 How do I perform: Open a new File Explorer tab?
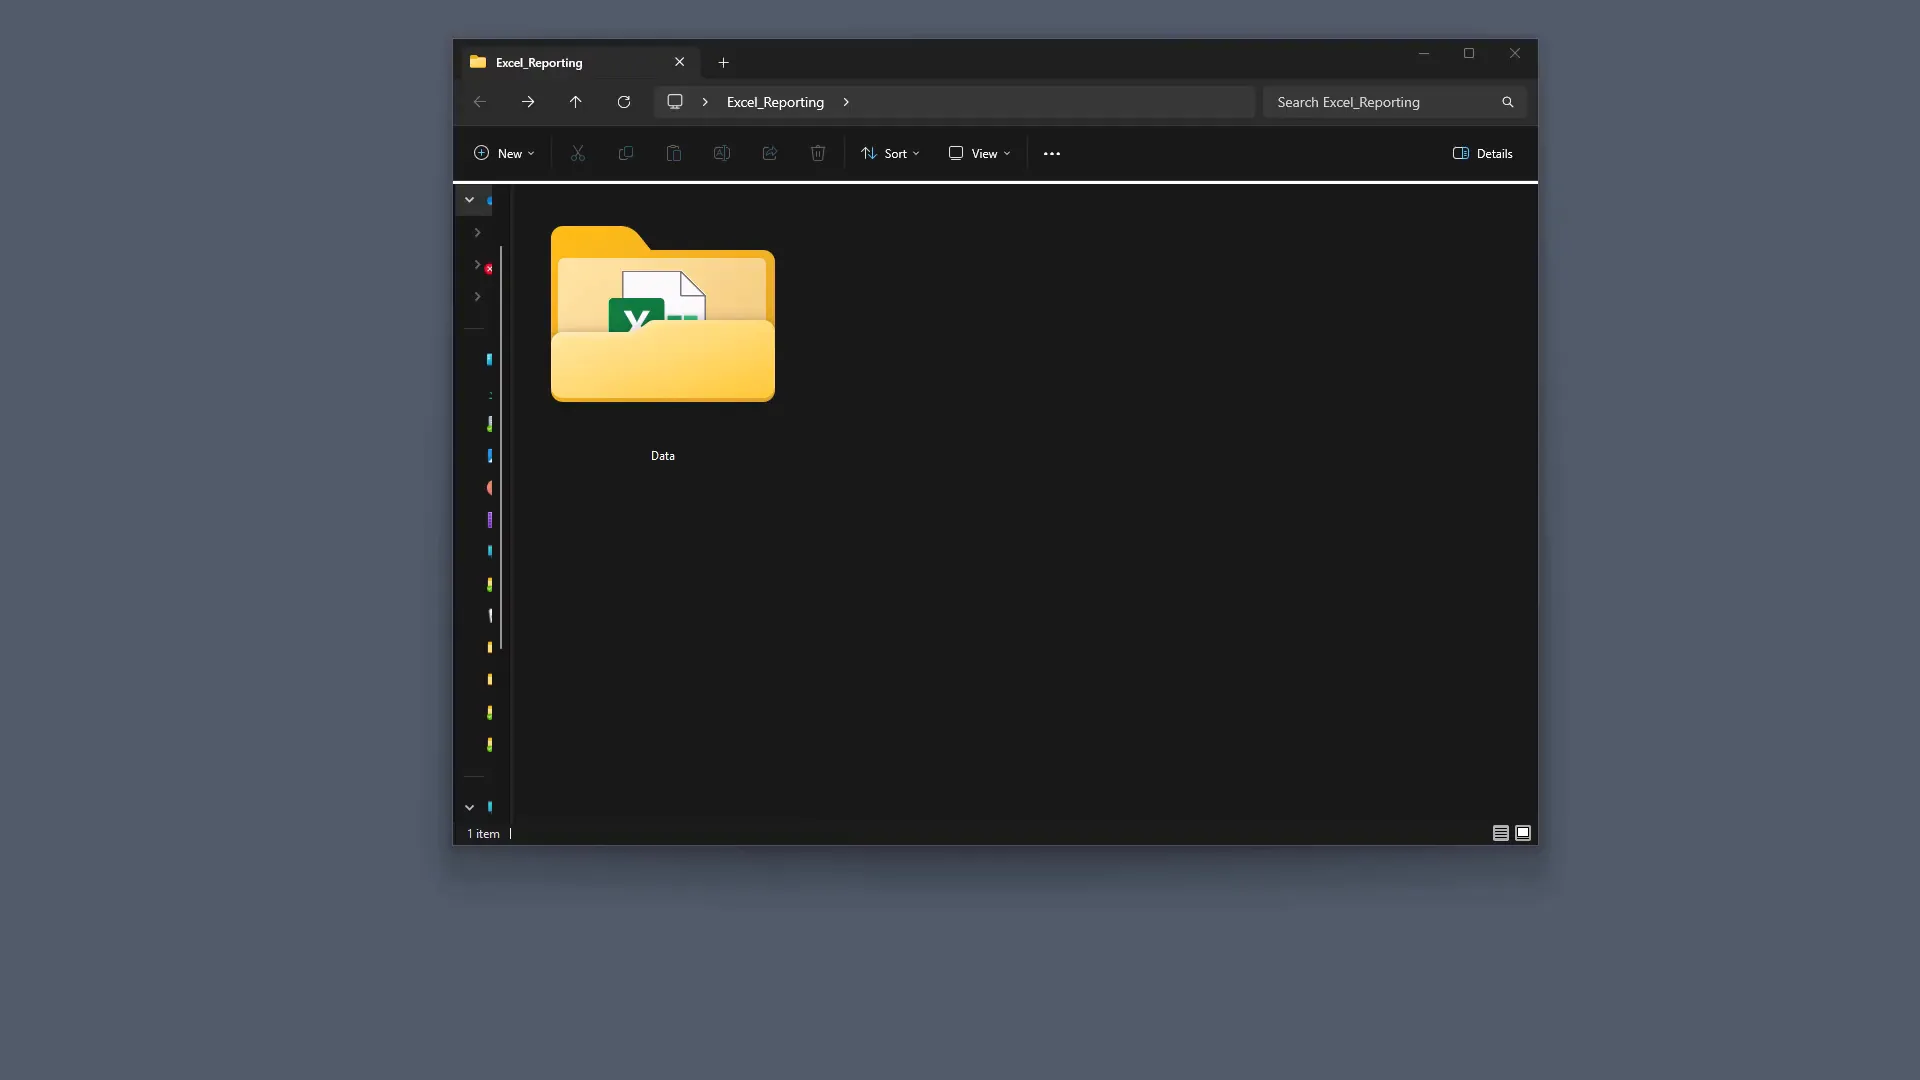click(723, 62)
